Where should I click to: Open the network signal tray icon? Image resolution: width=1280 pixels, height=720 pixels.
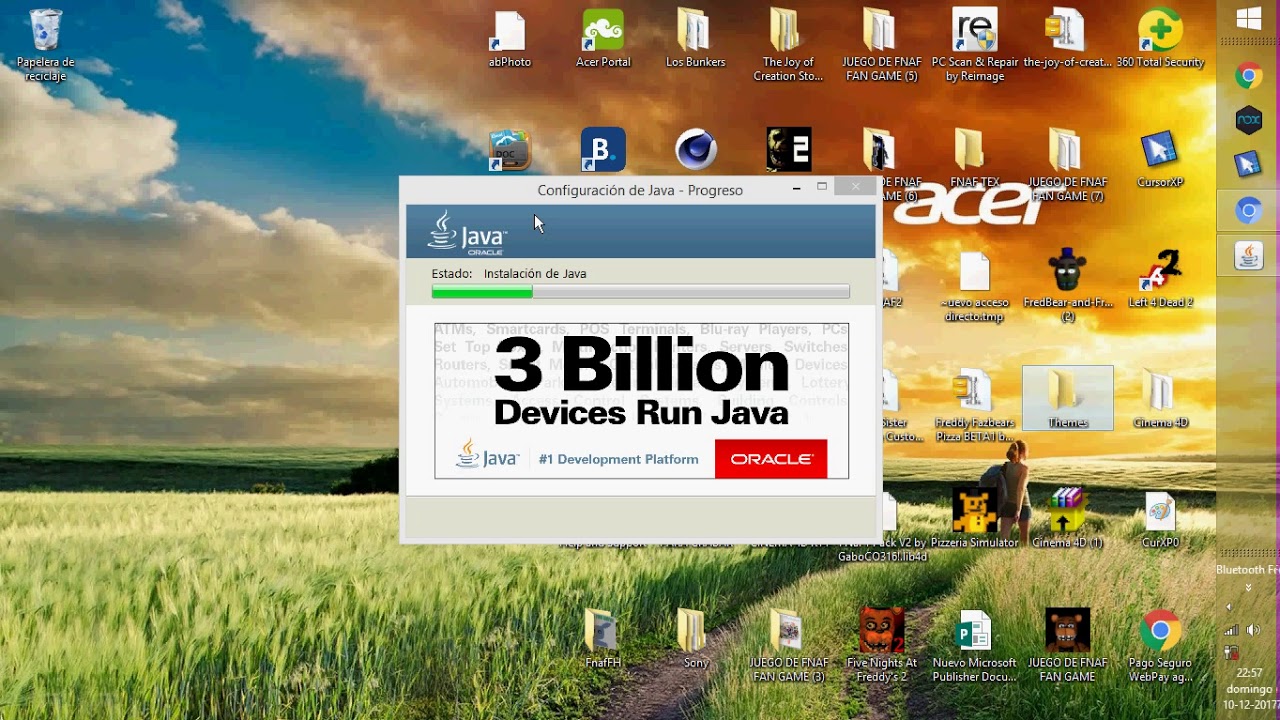[x=1232, y=630]
